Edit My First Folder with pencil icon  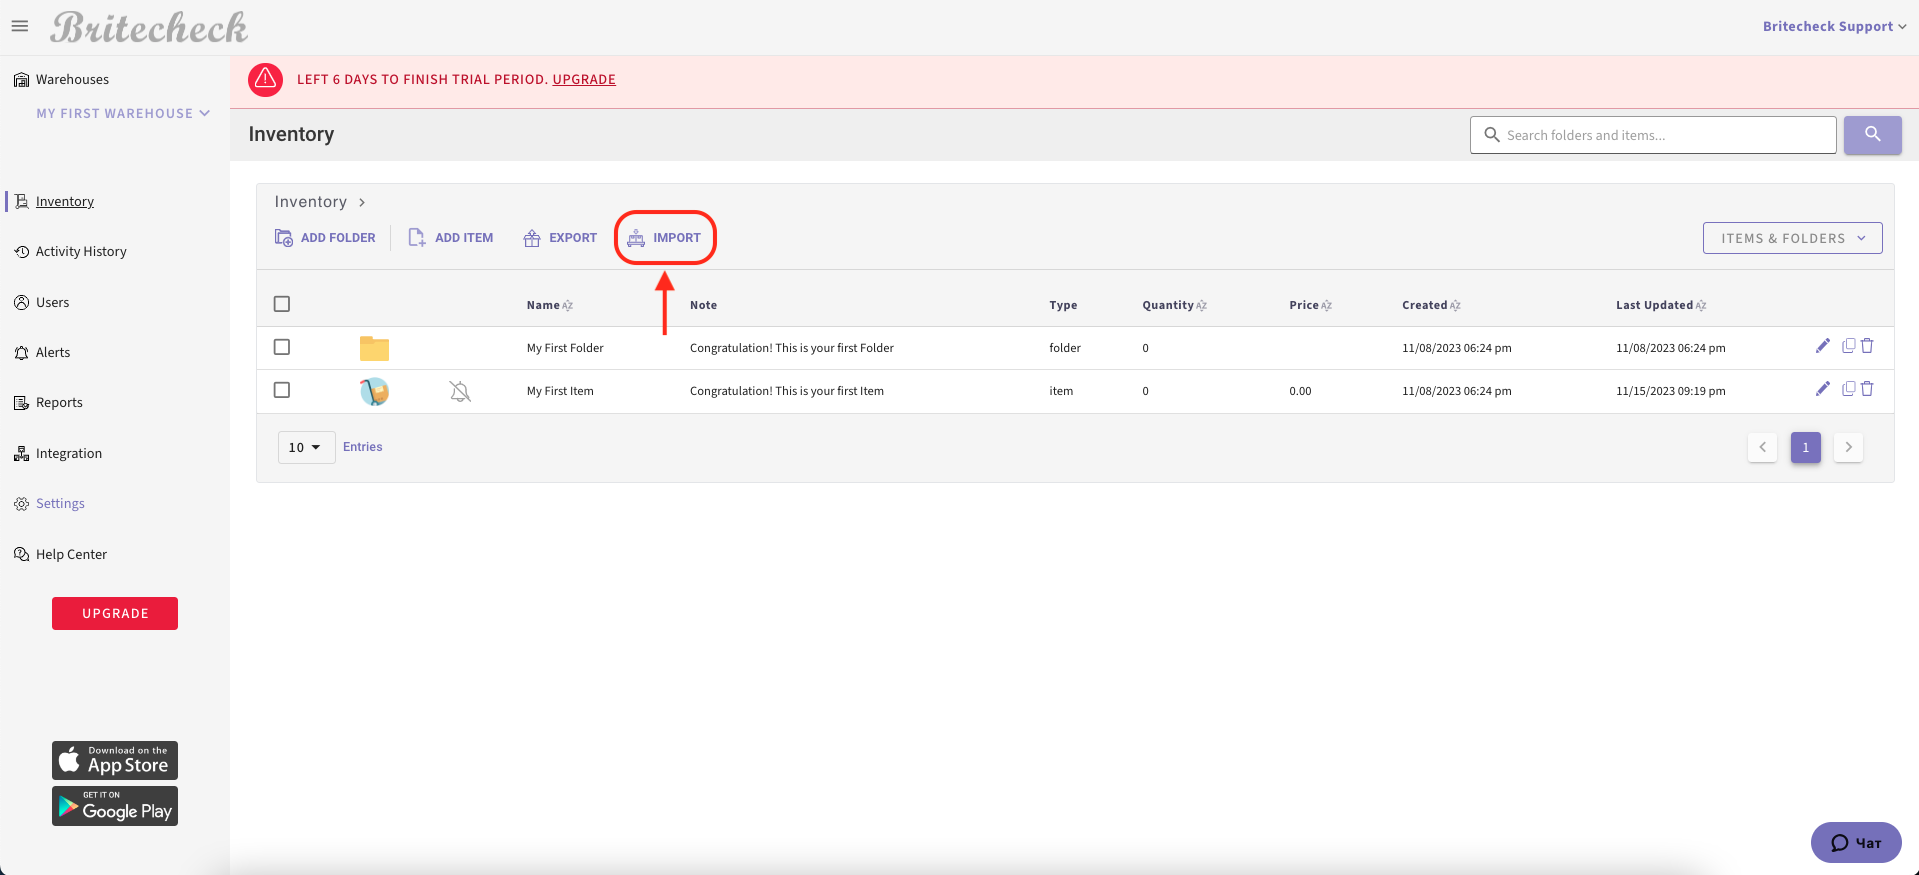point(1822,346)
